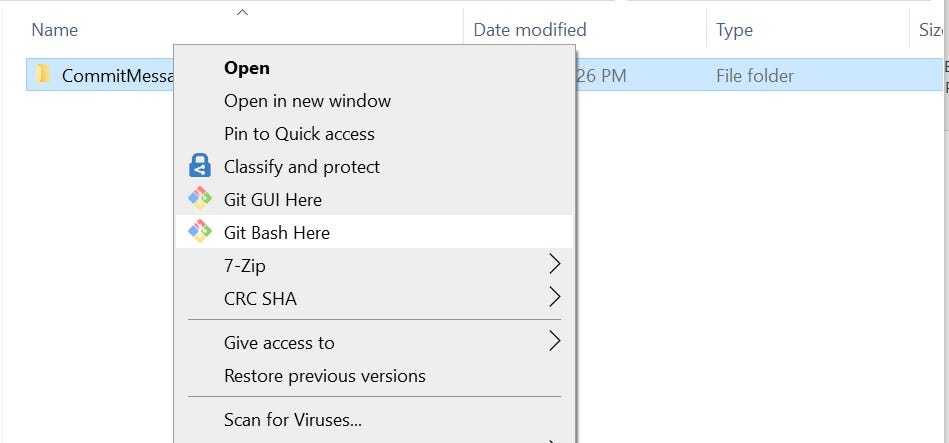Click the sort arrow above Name column
949x443 pixels.
(242, 12)
